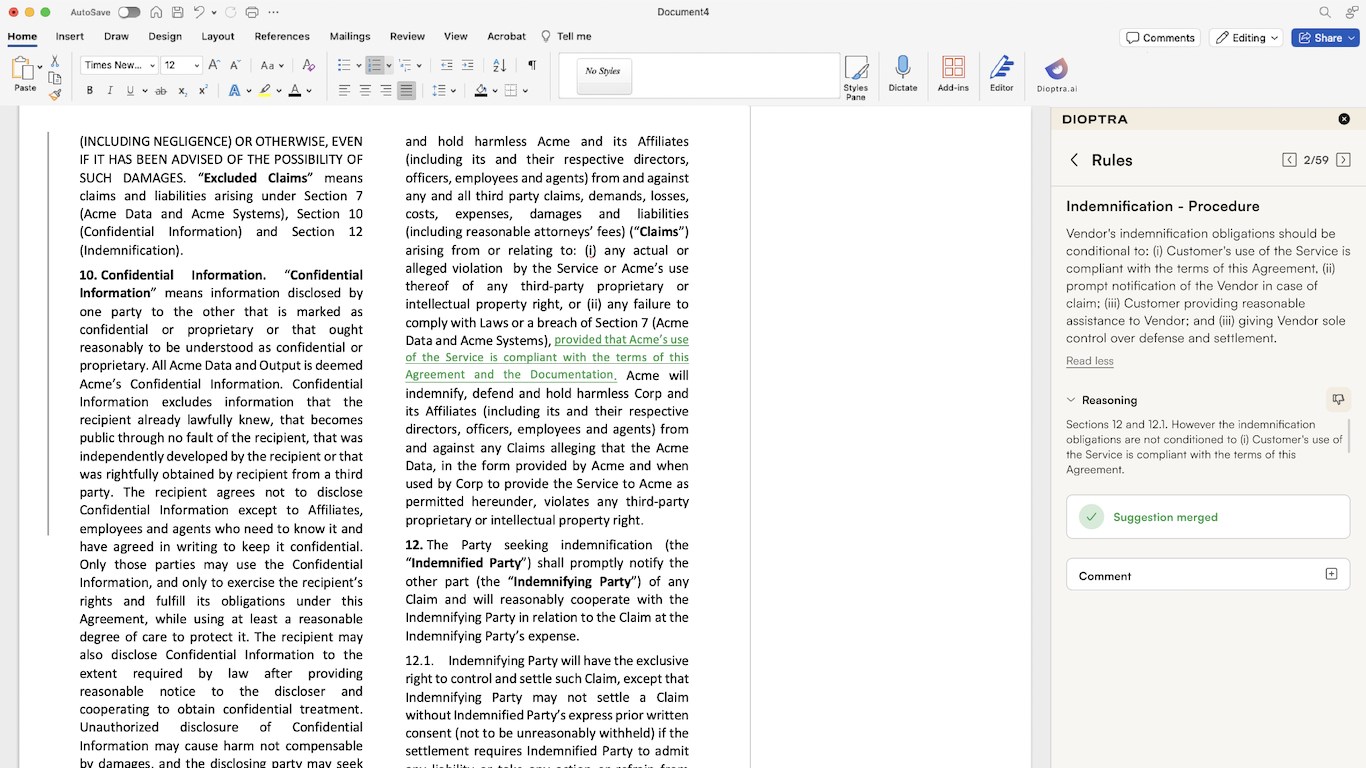
Task: Click thumbs-down icon next to Reasoning
Action: coord(1338,400)
